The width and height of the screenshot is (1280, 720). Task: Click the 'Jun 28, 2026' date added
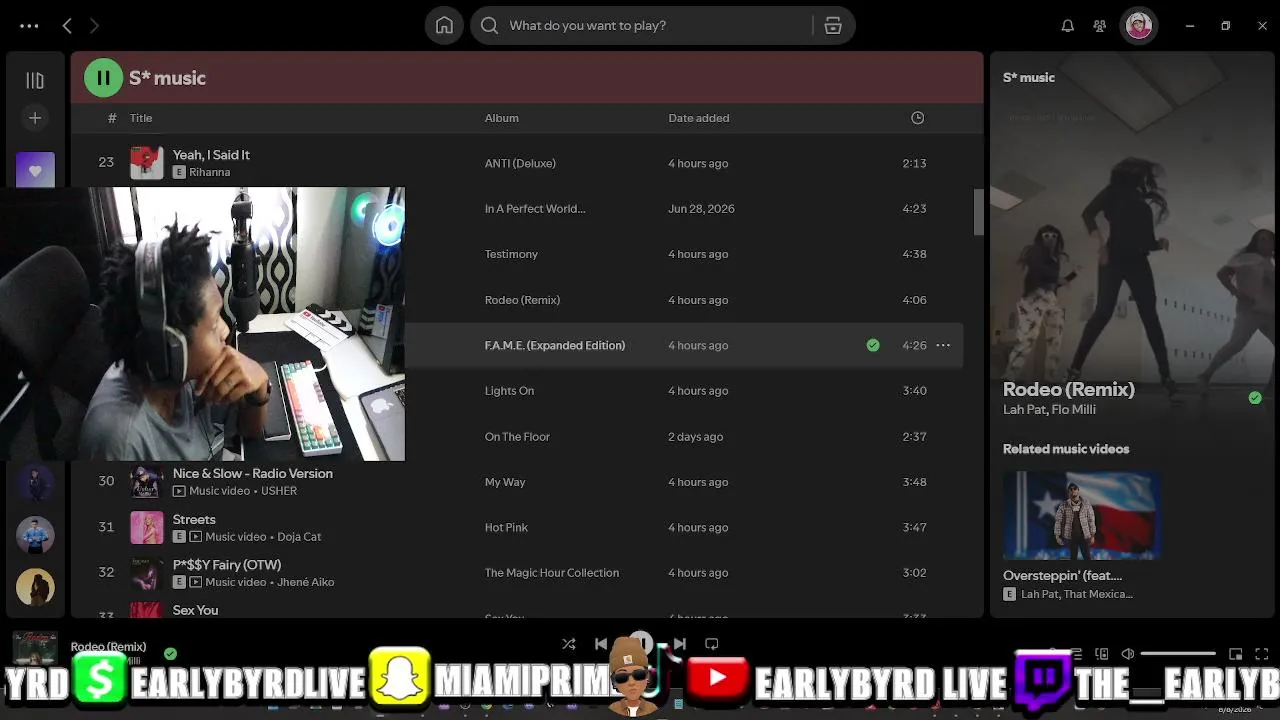pos(701,209)
